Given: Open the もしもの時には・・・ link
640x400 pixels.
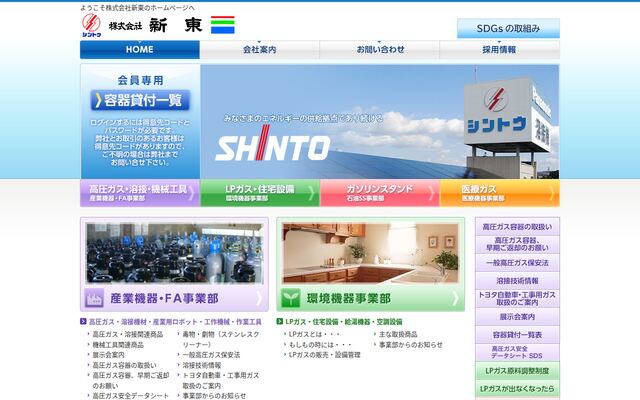Looking at the screenshot, I should point(320,345).
